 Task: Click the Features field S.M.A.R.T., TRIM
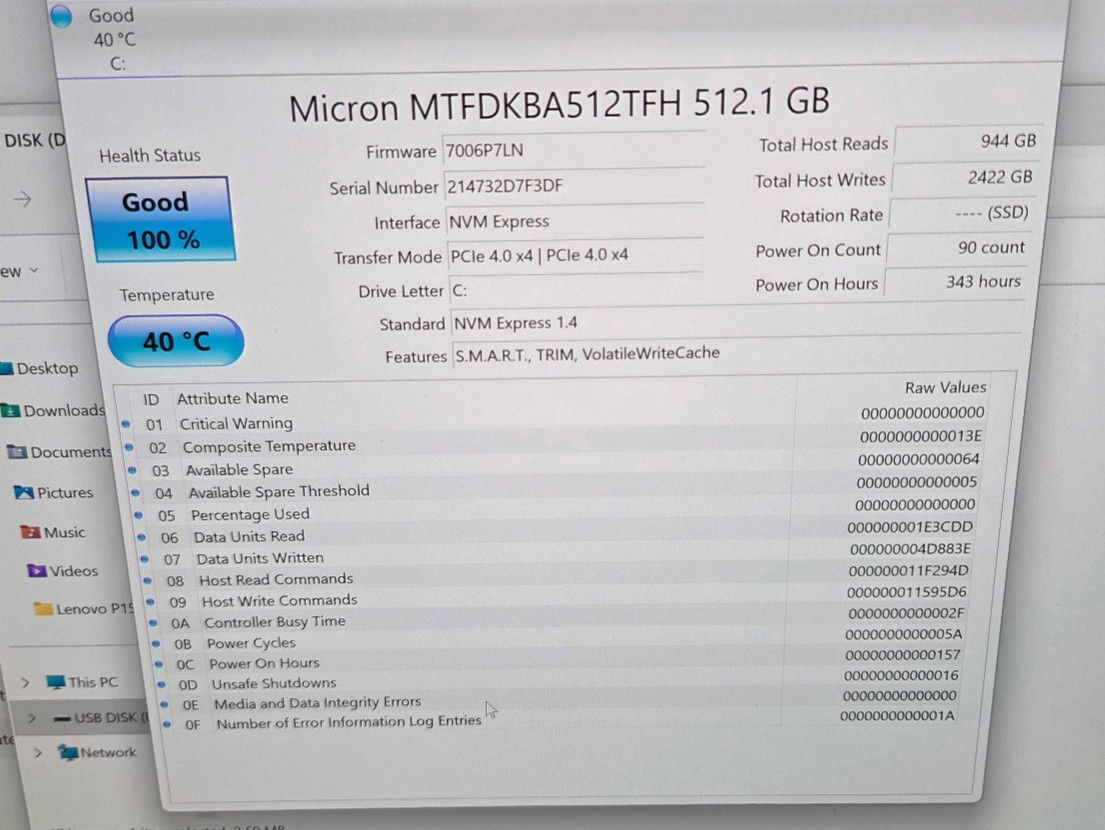click(x=736, y=352)
